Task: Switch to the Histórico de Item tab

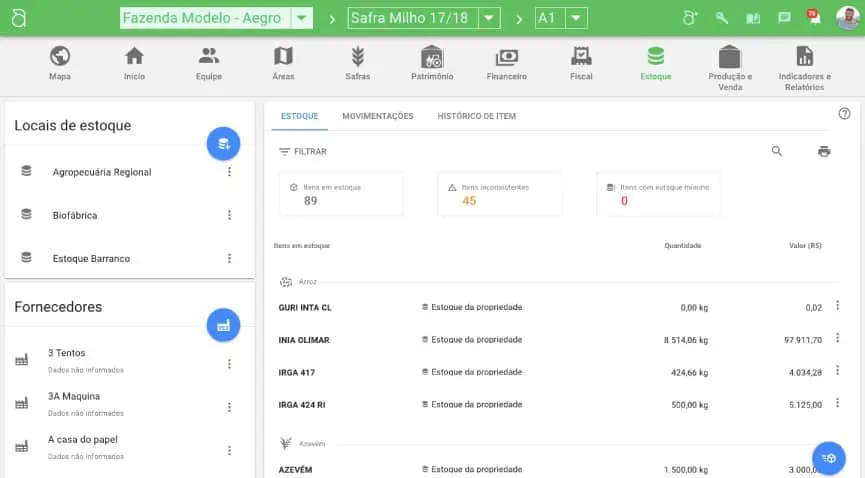Action: click(476, 116)
